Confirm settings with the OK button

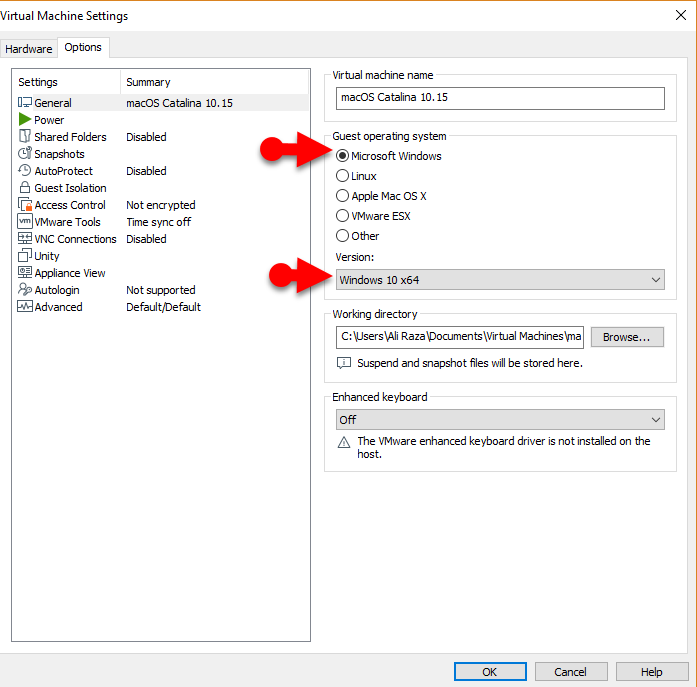click(489, 672)
